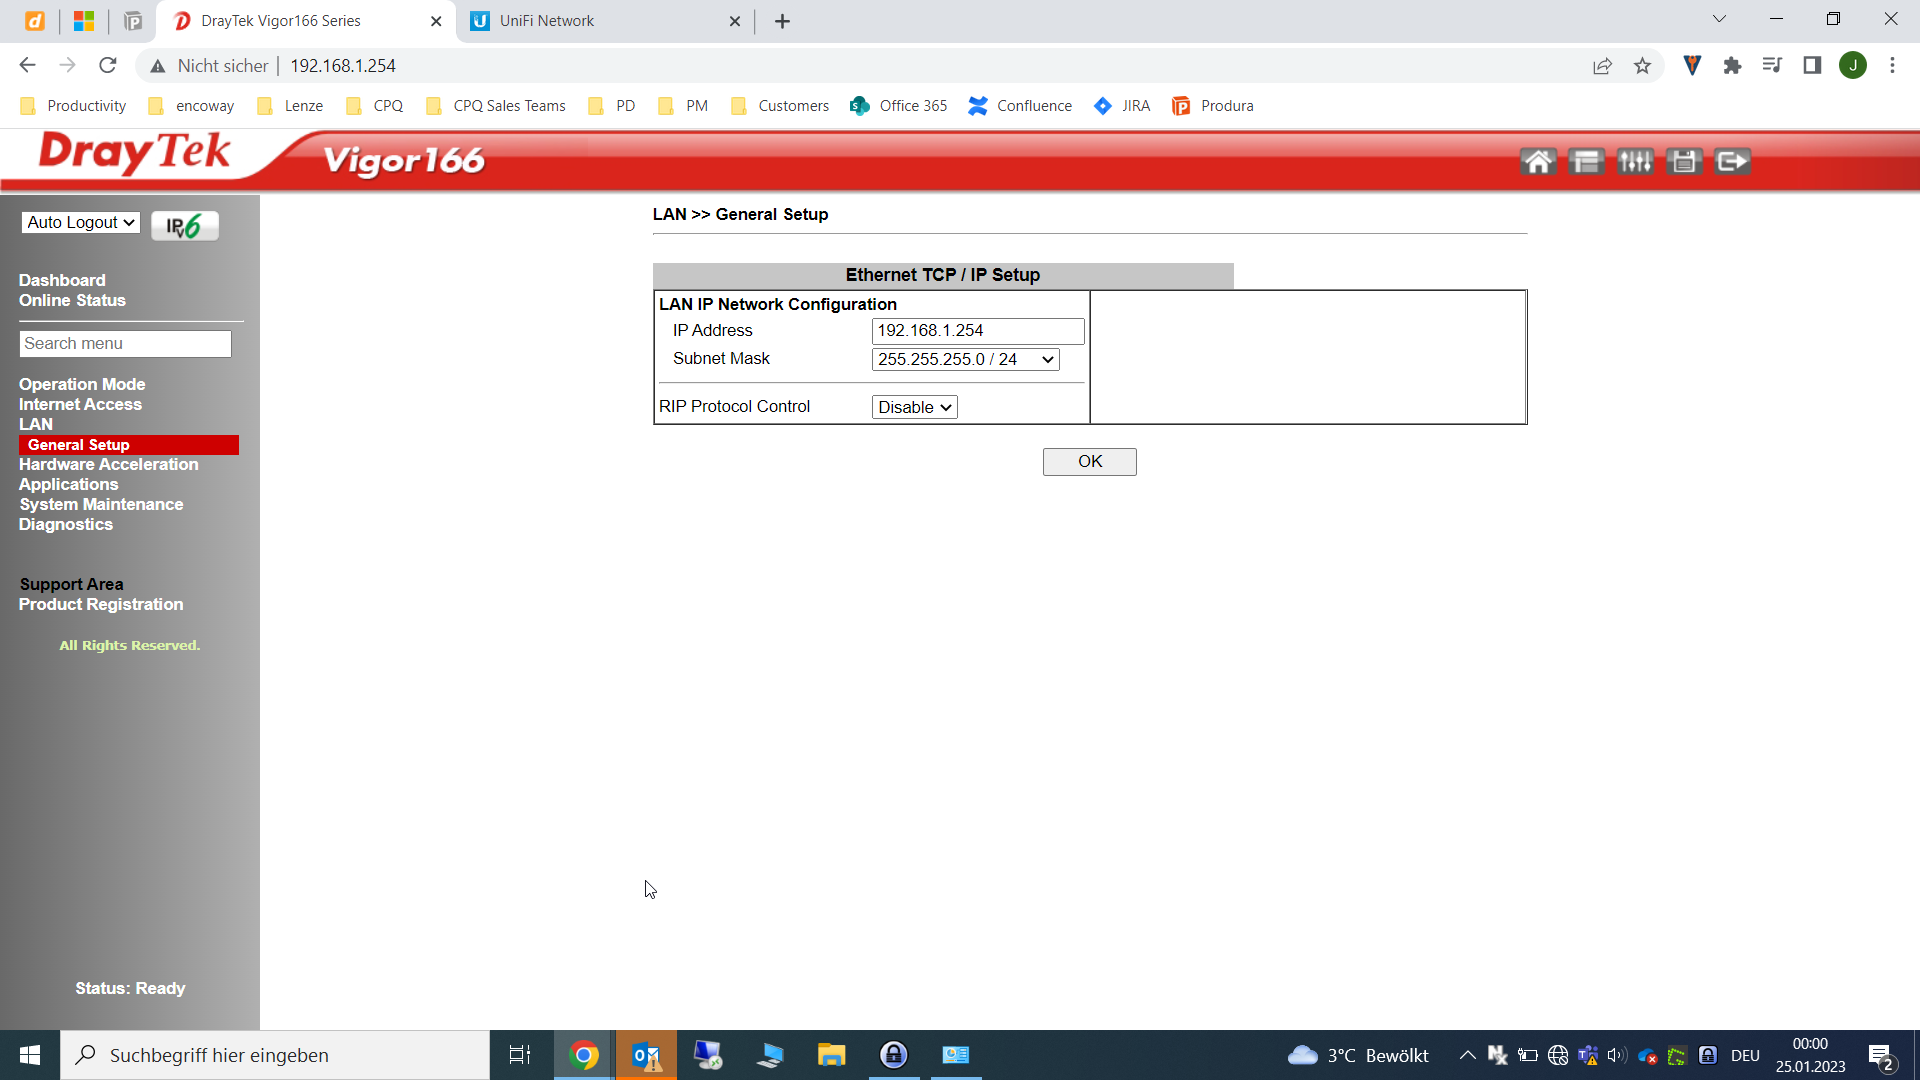This screenshot has width=1920, height=1080.
Task: Open the sliders settings icon in header
Action: [x=1635, y=161]
